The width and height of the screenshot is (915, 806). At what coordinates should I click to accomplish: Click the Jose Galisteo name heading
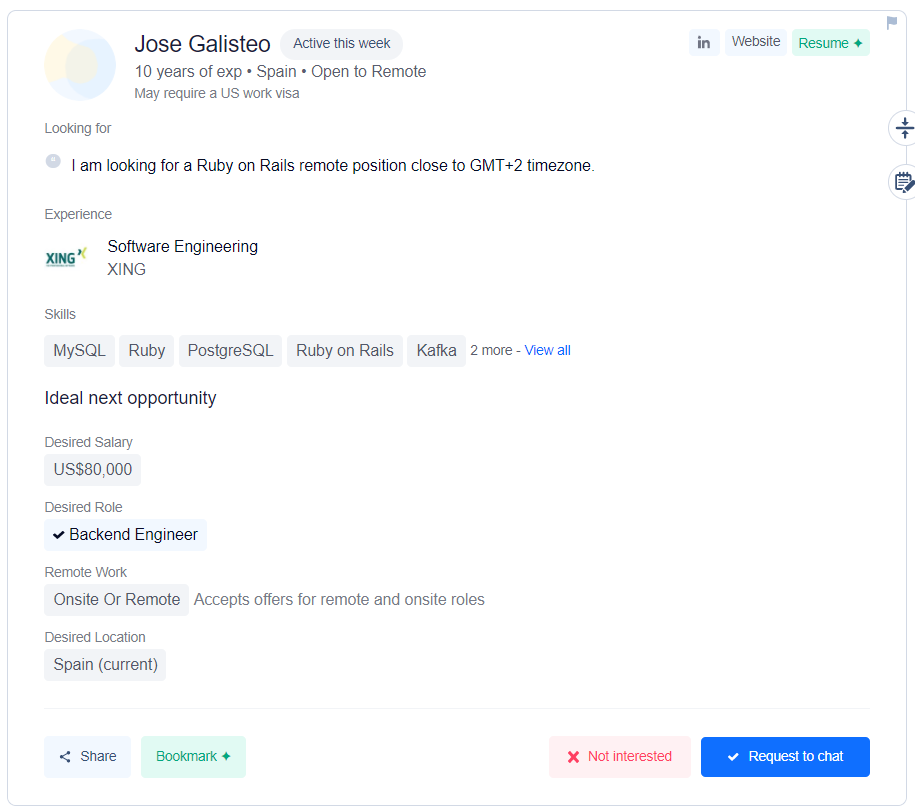[x=202, y=44]
